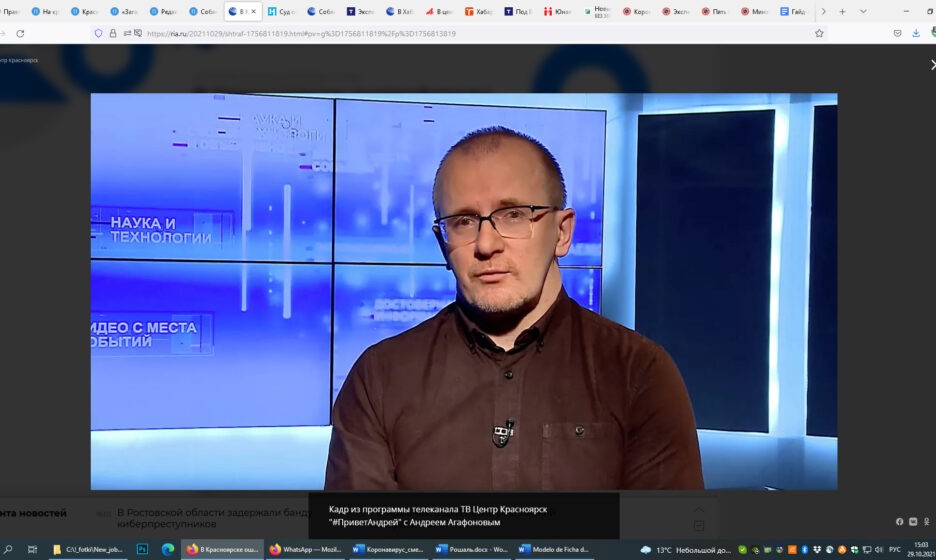The width and height of the screenshot is (936, 560).
Task: Click the studio interview photo
Action: pos(464,291)
